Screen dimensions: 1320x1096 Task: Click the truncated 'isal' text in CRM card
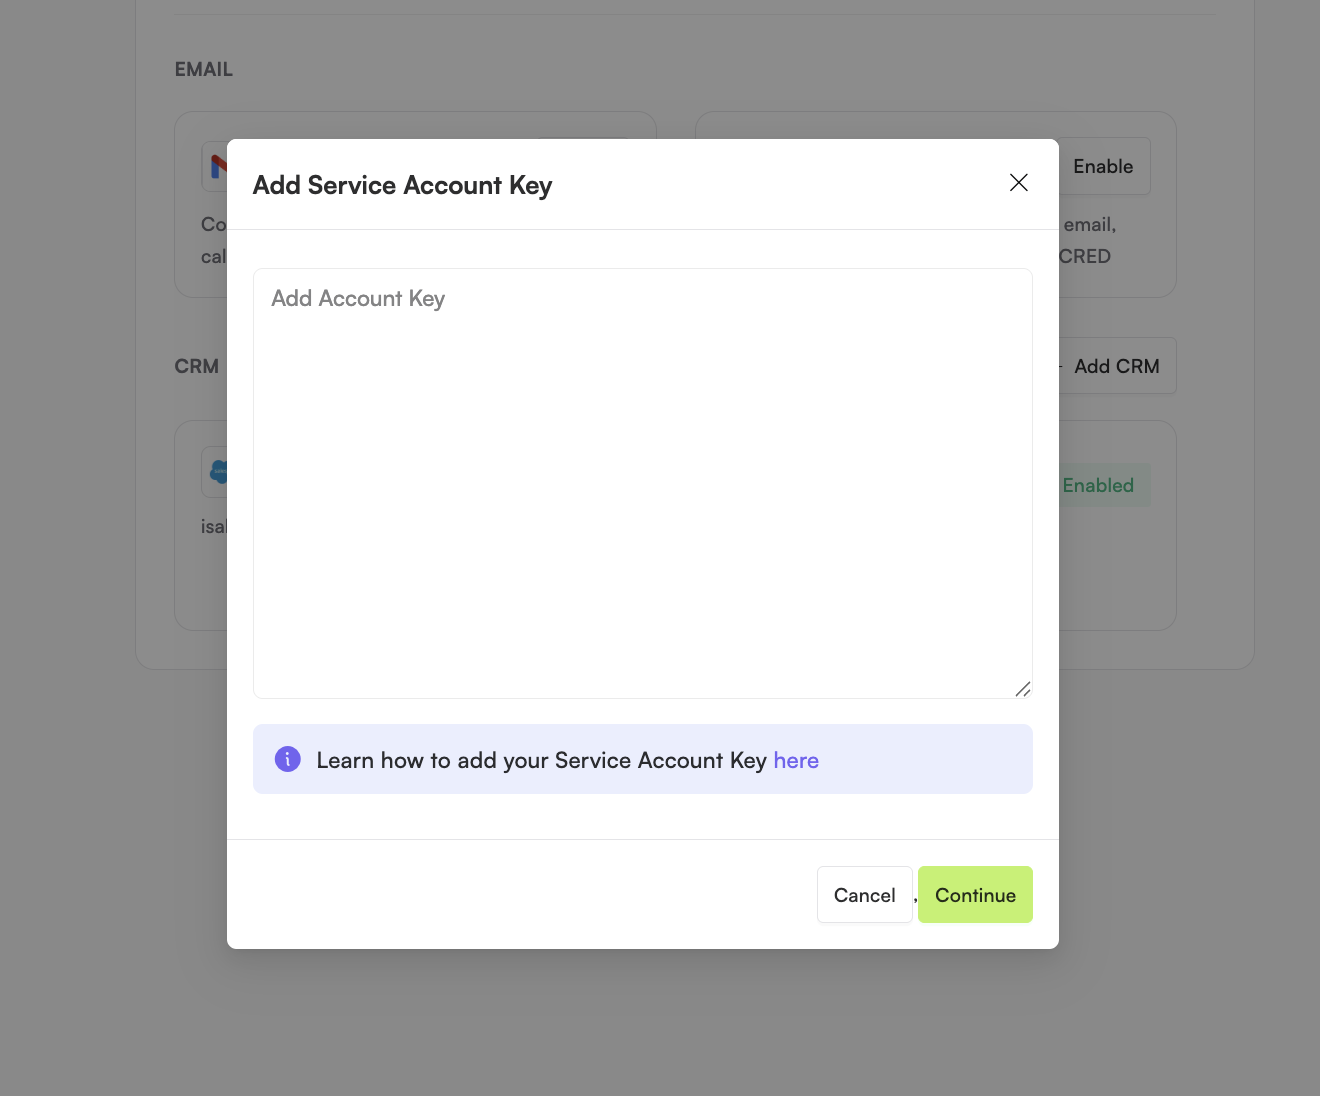pyautogui.click(x=214, y=526)
